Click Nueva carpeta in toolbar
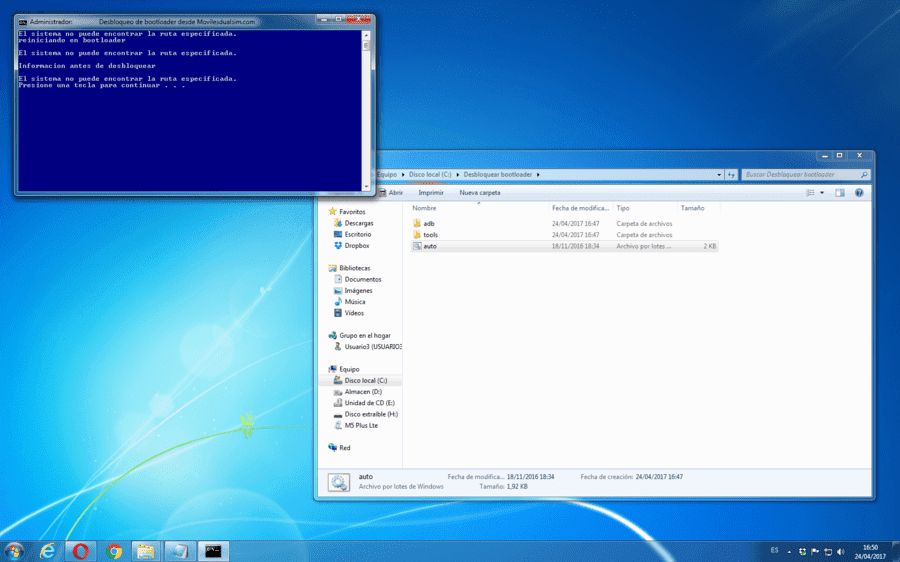This screenshot has width=900, height=562. [x=480, y=193]
